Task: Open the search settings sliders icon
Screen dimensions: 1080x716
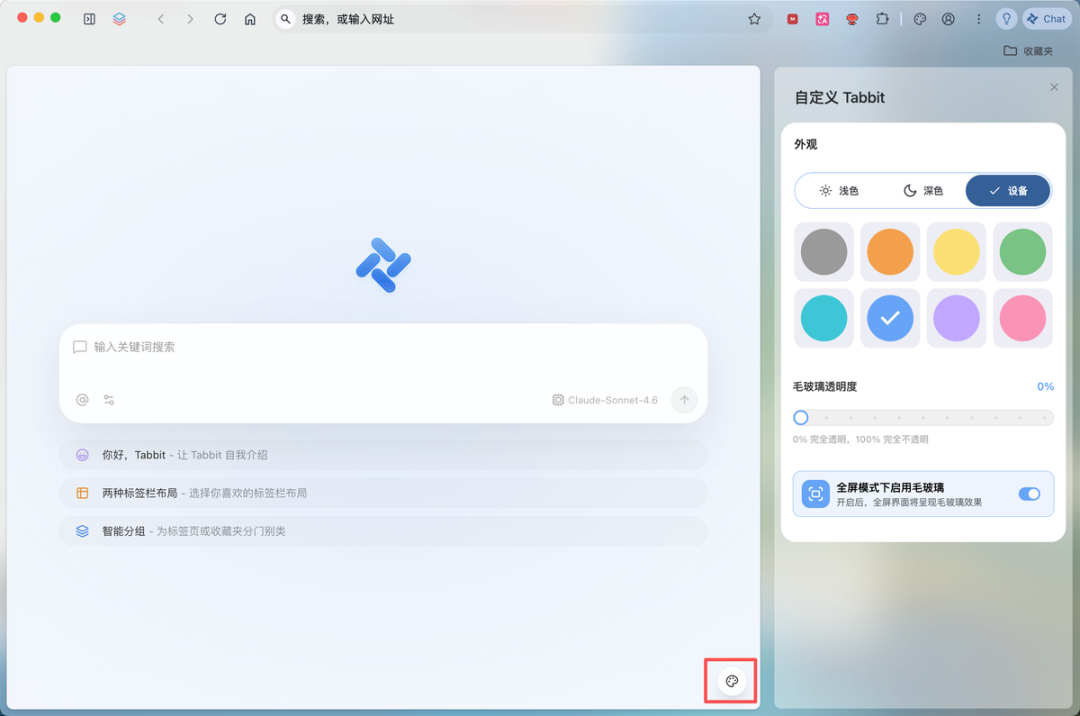Action: 109,400
